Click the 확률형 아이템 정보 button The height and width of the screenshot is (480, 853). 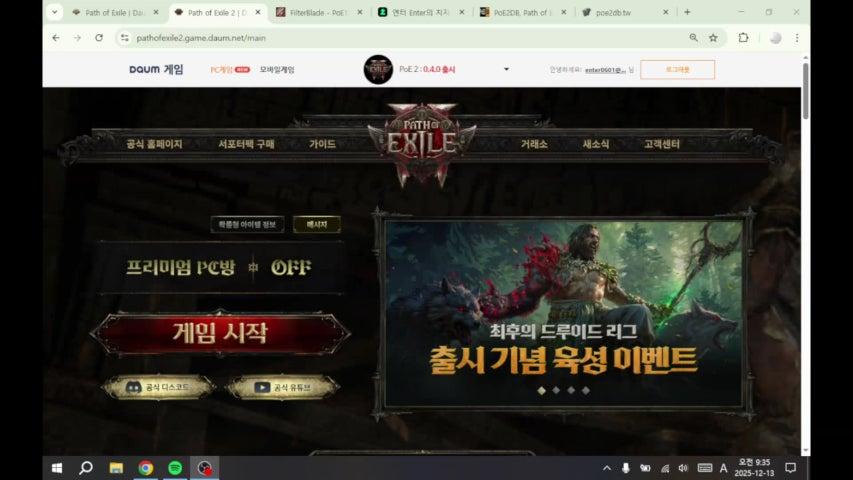[x=248, y=224]
